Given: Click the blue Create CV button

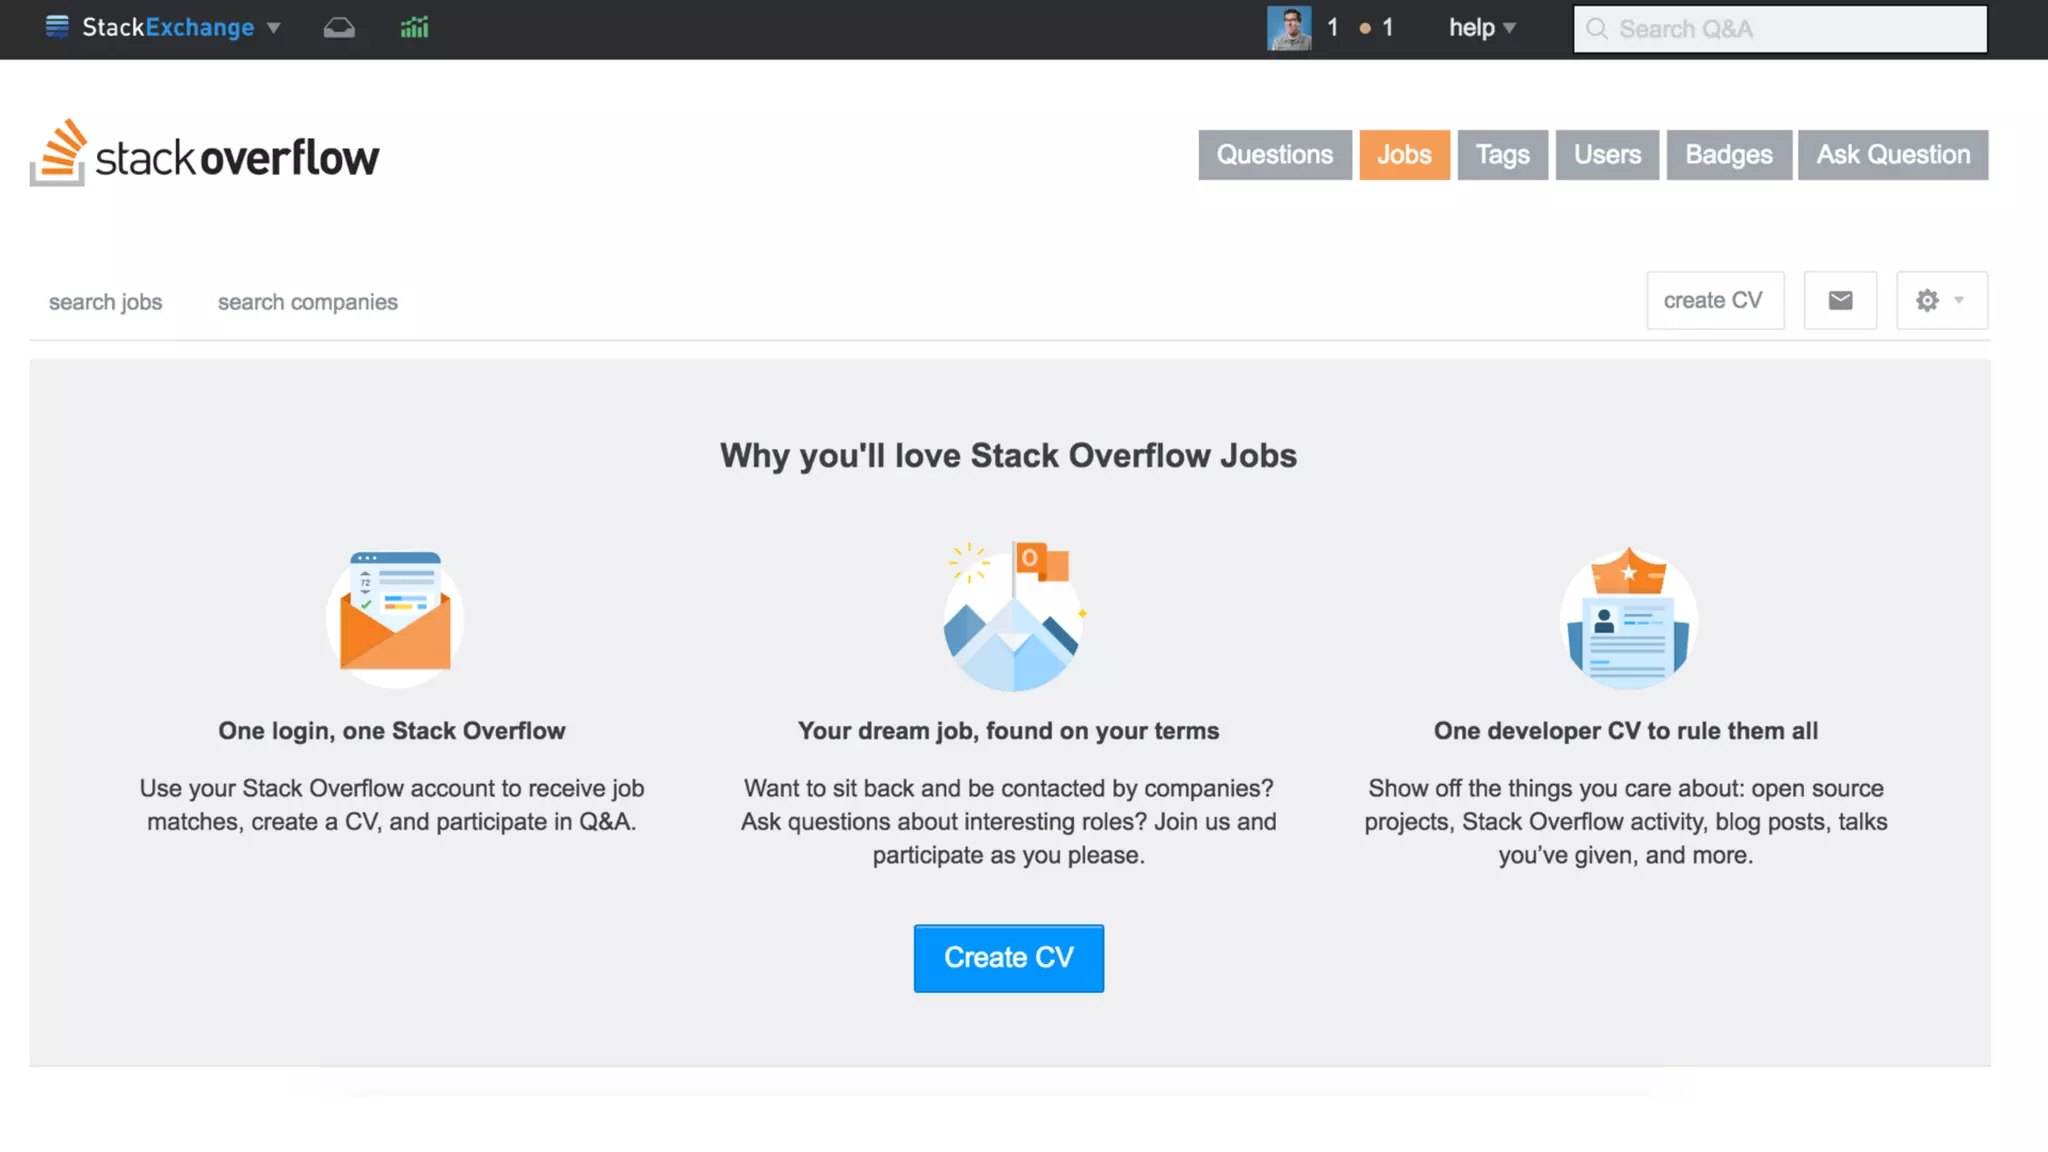Looking at the screenshot, I should pyautogui.click(x=1008, y=958).
